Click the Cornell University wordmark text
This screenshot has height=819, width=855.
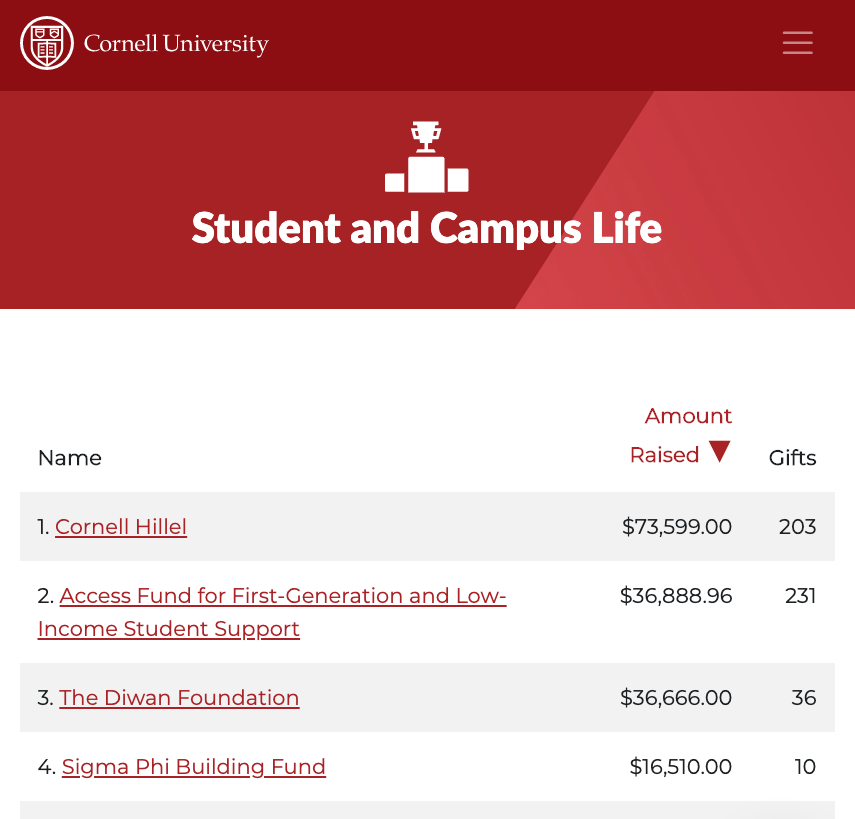(x=176, y=44)
